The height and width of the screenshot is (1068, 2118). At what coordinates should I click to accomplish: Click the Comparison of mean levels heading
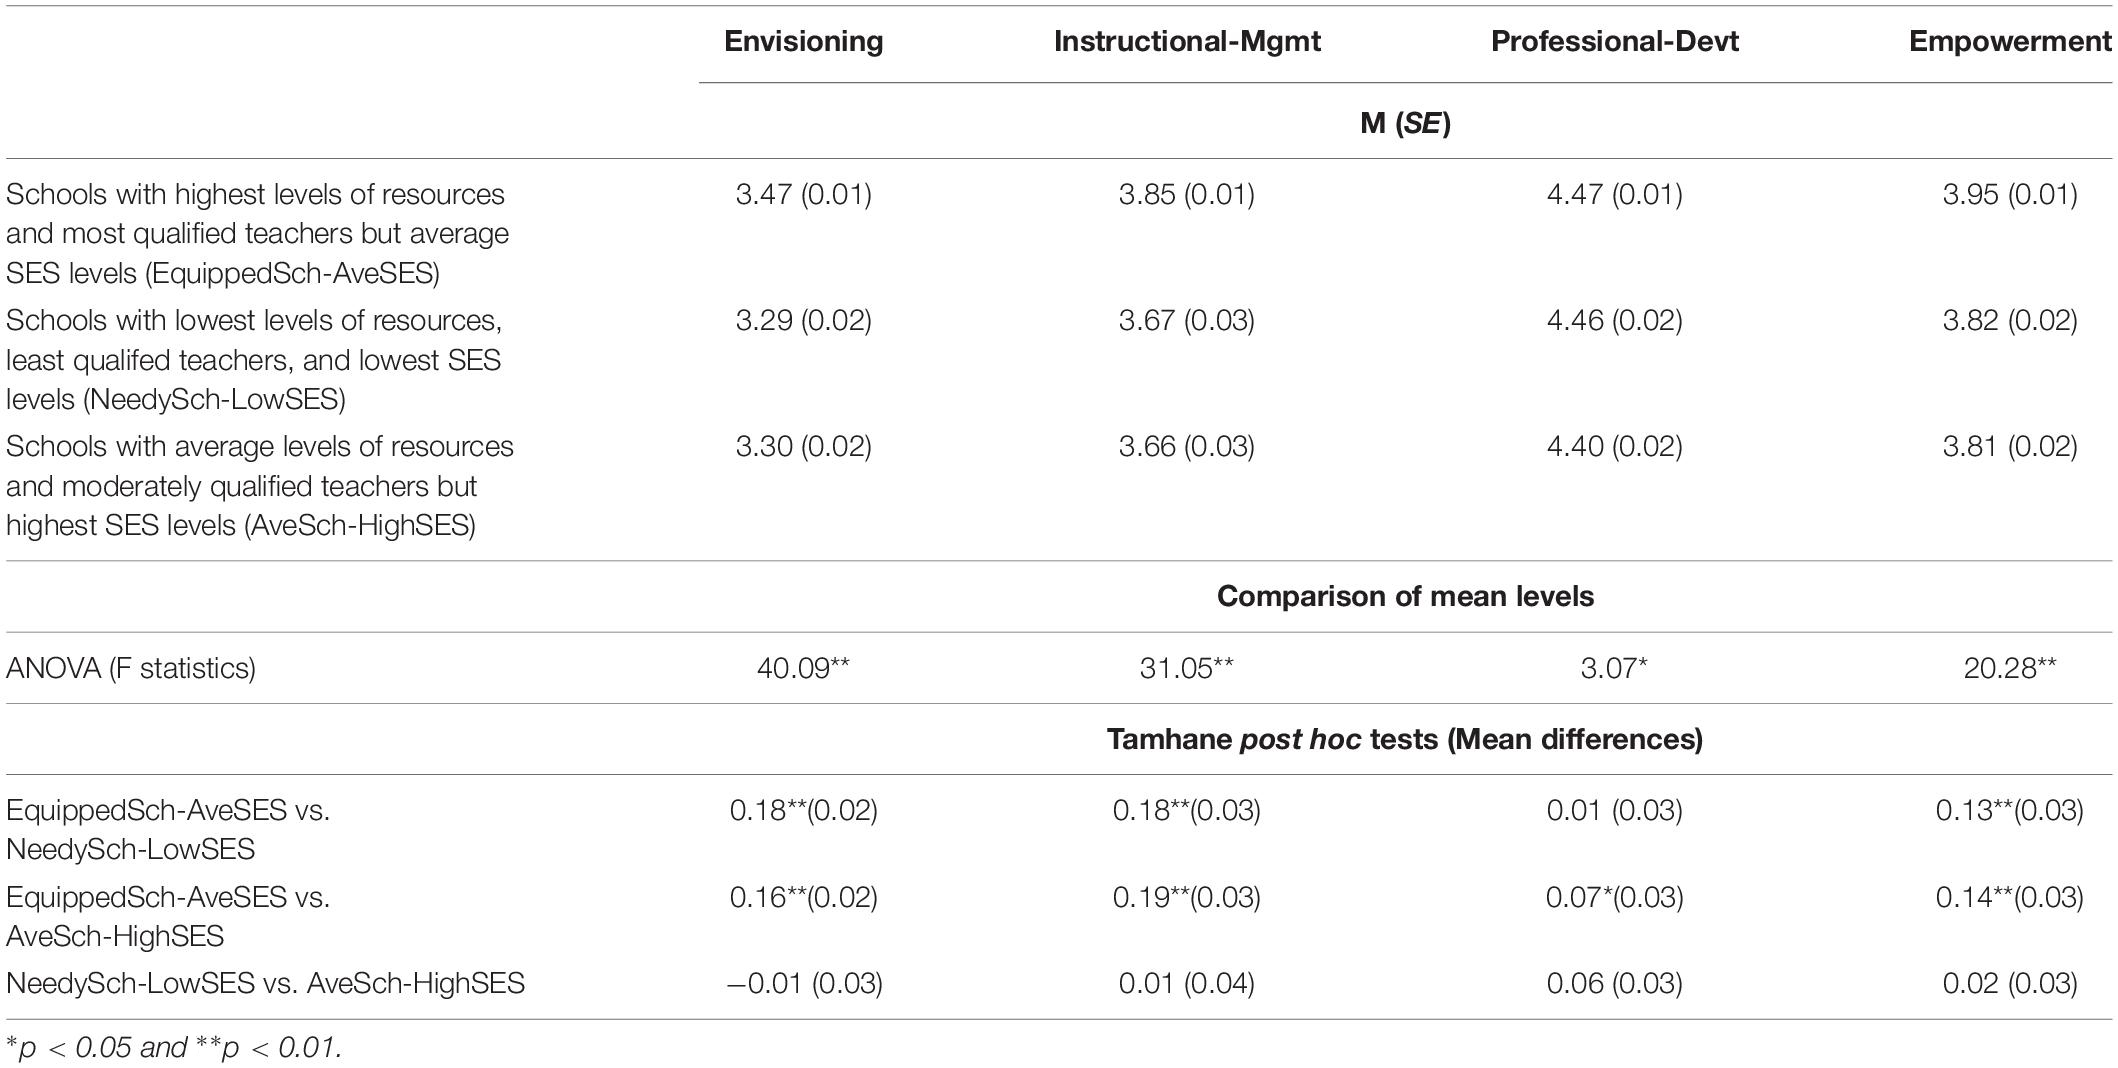(1405, 596)
